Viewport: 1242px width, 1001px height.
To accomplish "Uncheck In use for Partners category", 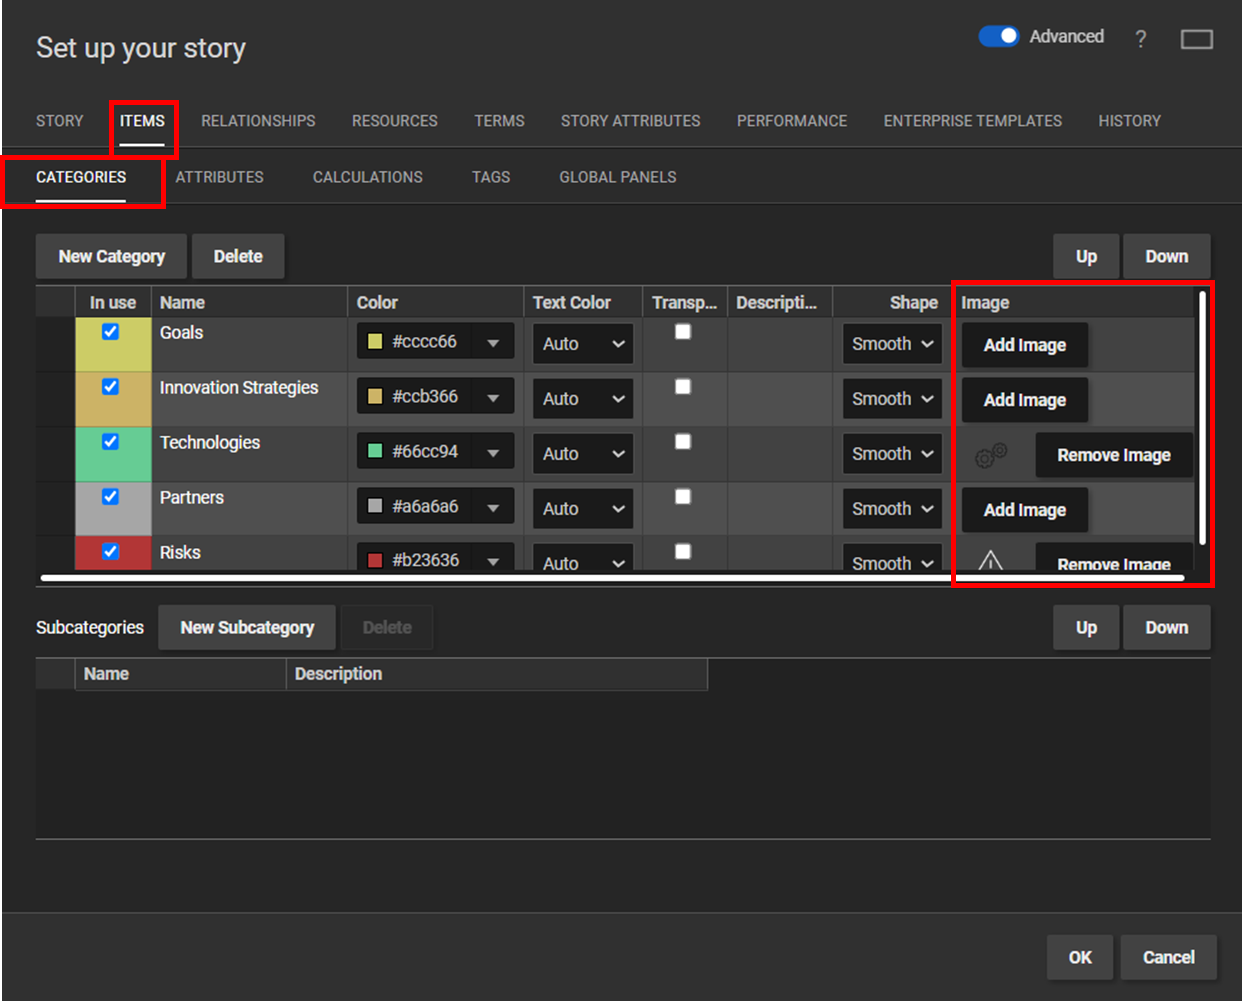I will [110, 497].
